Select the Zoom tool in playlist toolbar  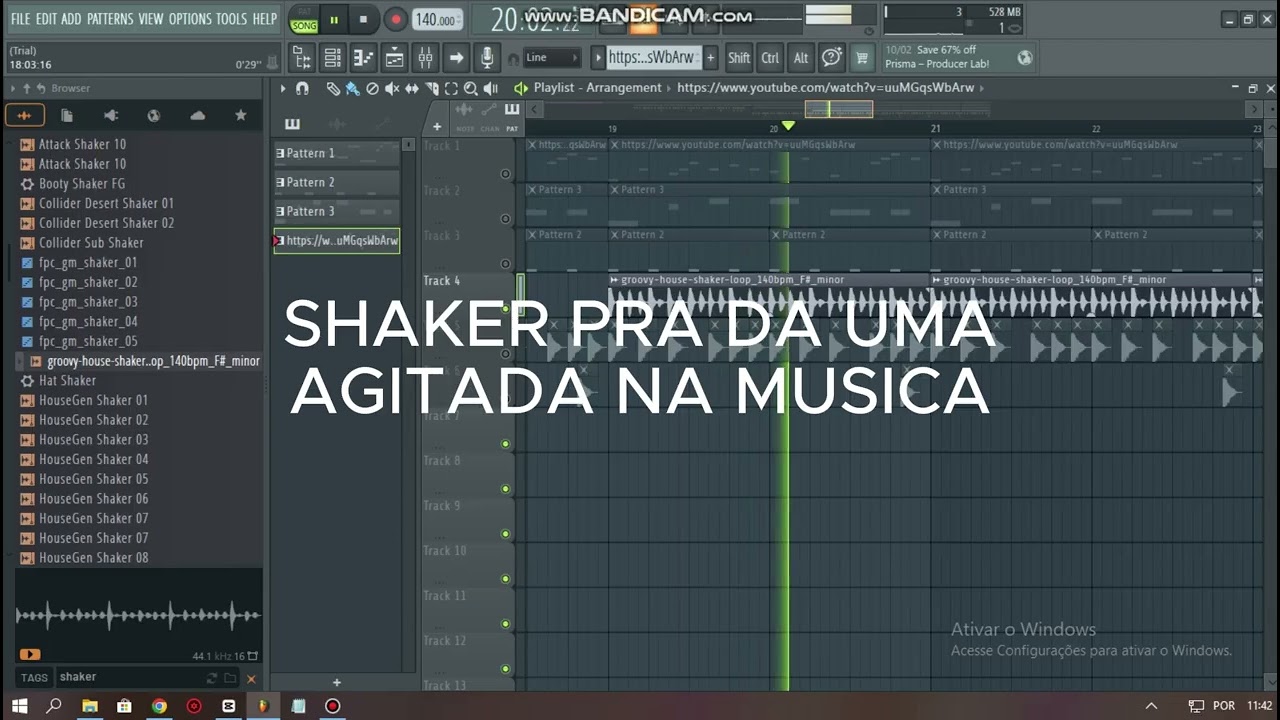click(470, 88)
